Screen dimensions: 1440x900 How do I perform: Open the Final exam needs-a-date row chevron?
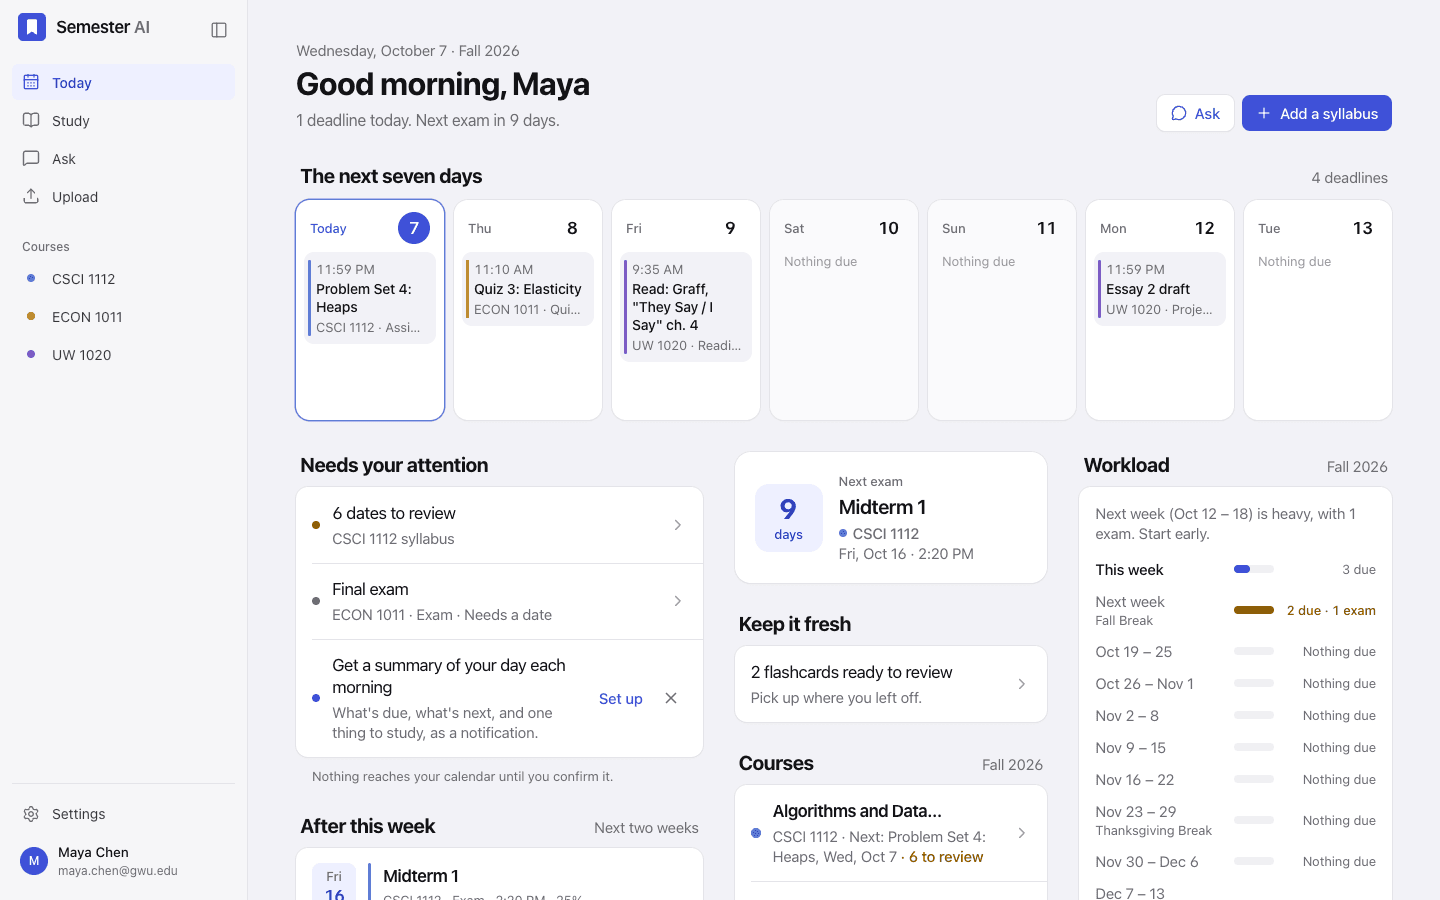pyautogui.click(x=677, y=601)
